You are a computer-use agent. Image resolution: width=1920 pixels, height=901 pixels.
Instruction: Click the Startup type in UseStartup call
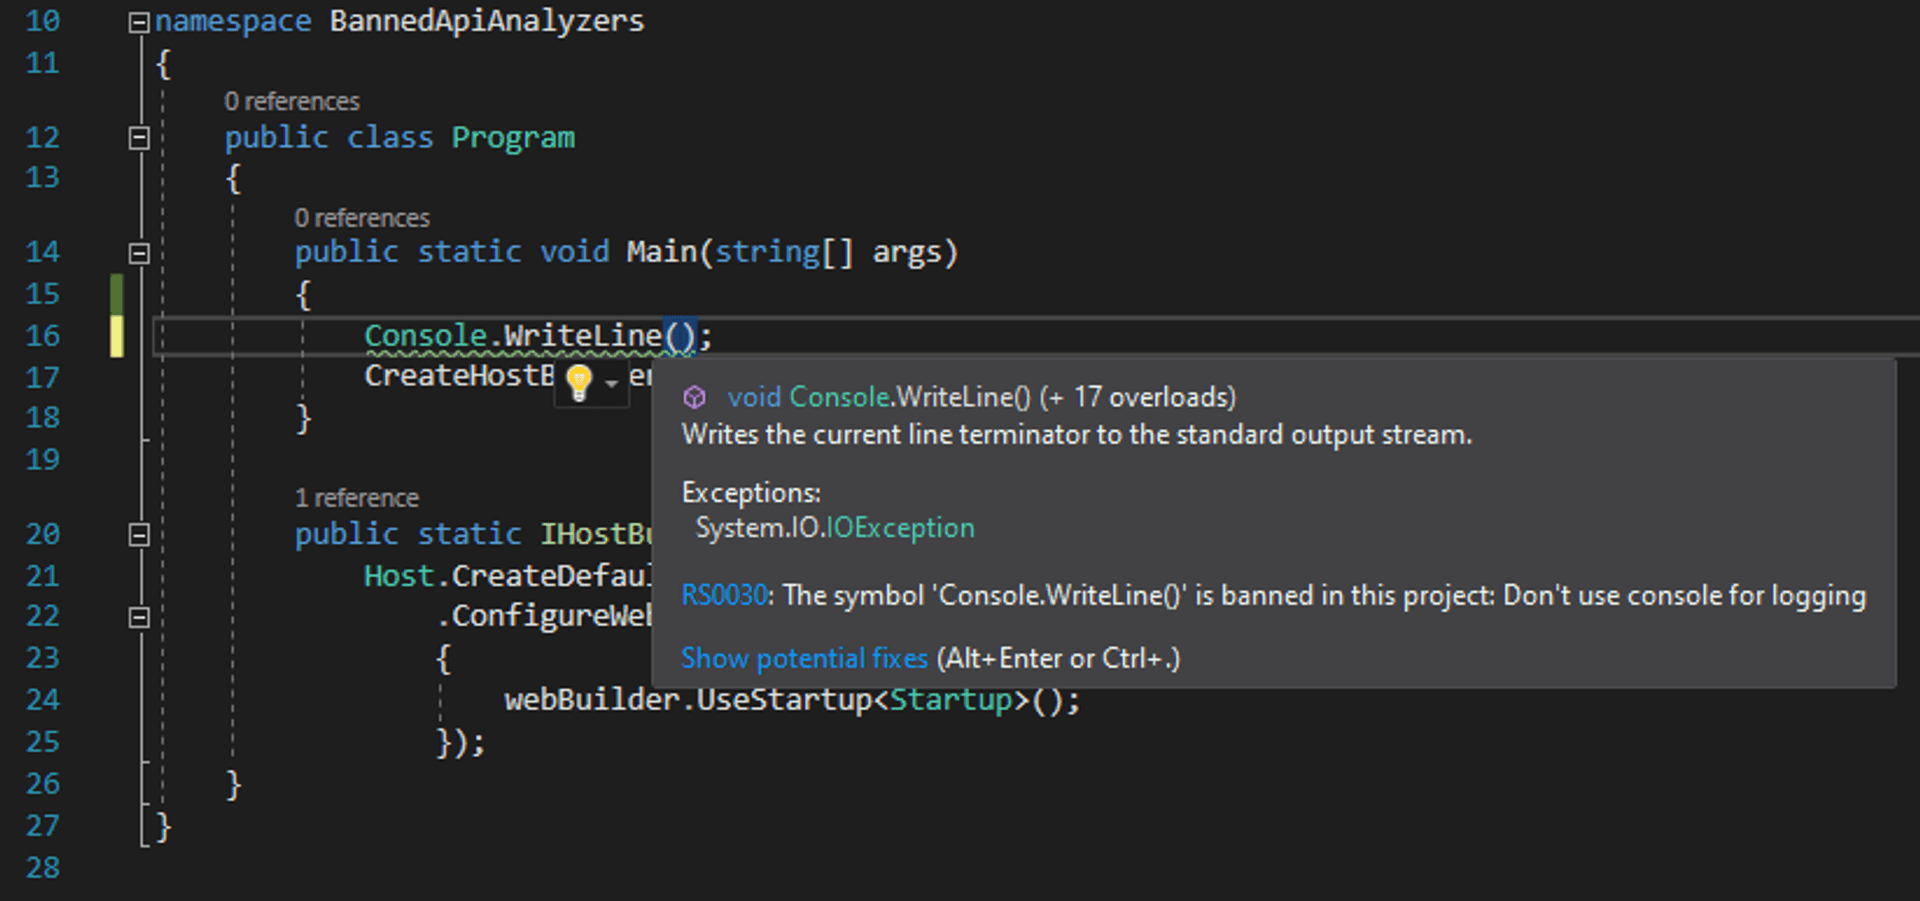point(950,700)
